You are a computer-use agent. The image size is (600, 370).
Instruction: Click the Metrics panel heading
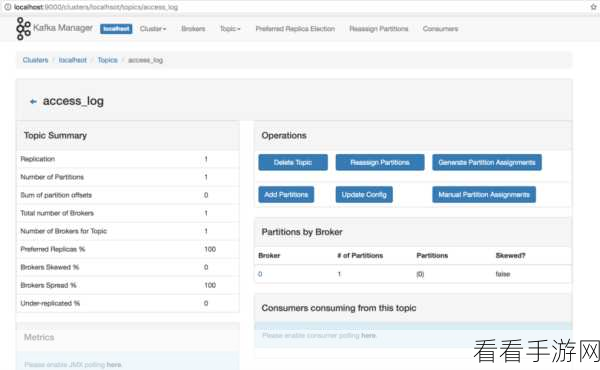[x=39, y=337]
